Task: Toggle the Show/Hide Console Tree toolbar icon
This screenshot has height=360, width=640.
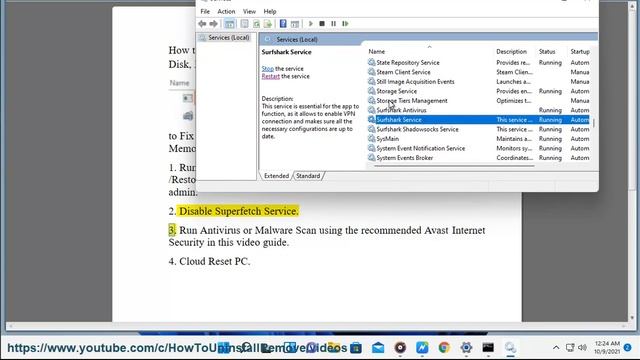Action: [230, 24]
